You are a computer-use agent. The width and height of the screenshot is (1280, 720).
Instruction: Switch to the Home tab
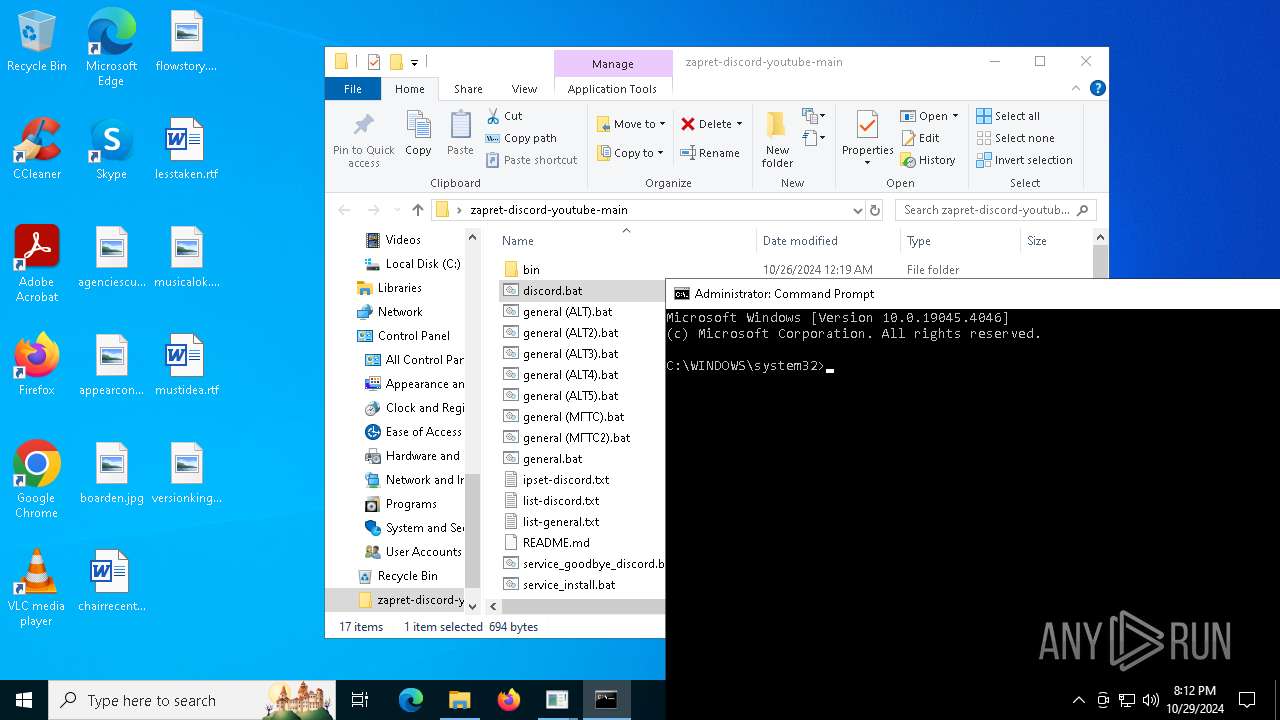[x=409, y=88]
